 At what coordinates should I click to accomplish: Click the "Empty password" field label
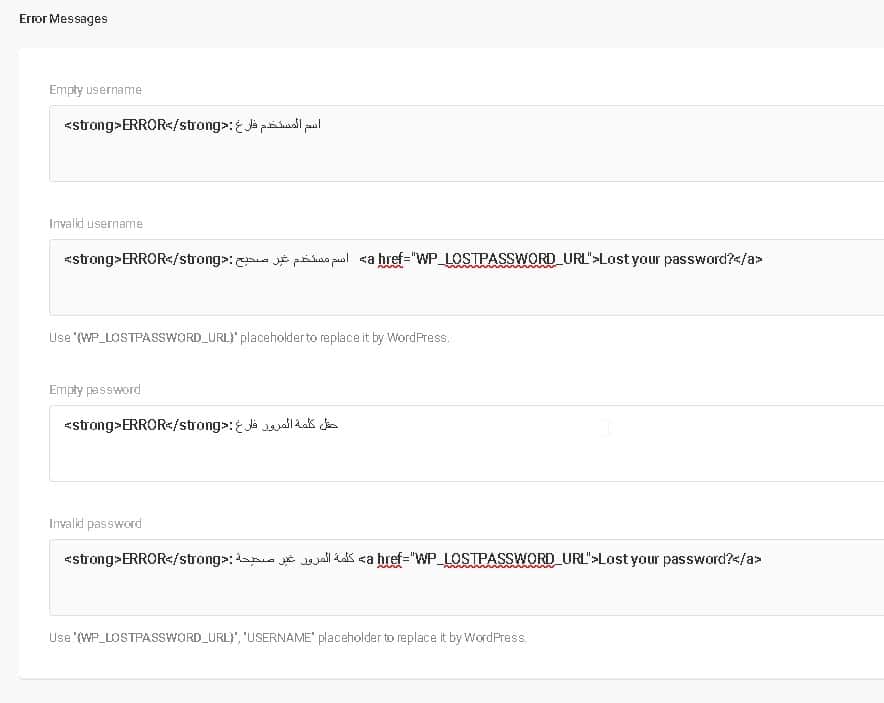coord(95,390)
